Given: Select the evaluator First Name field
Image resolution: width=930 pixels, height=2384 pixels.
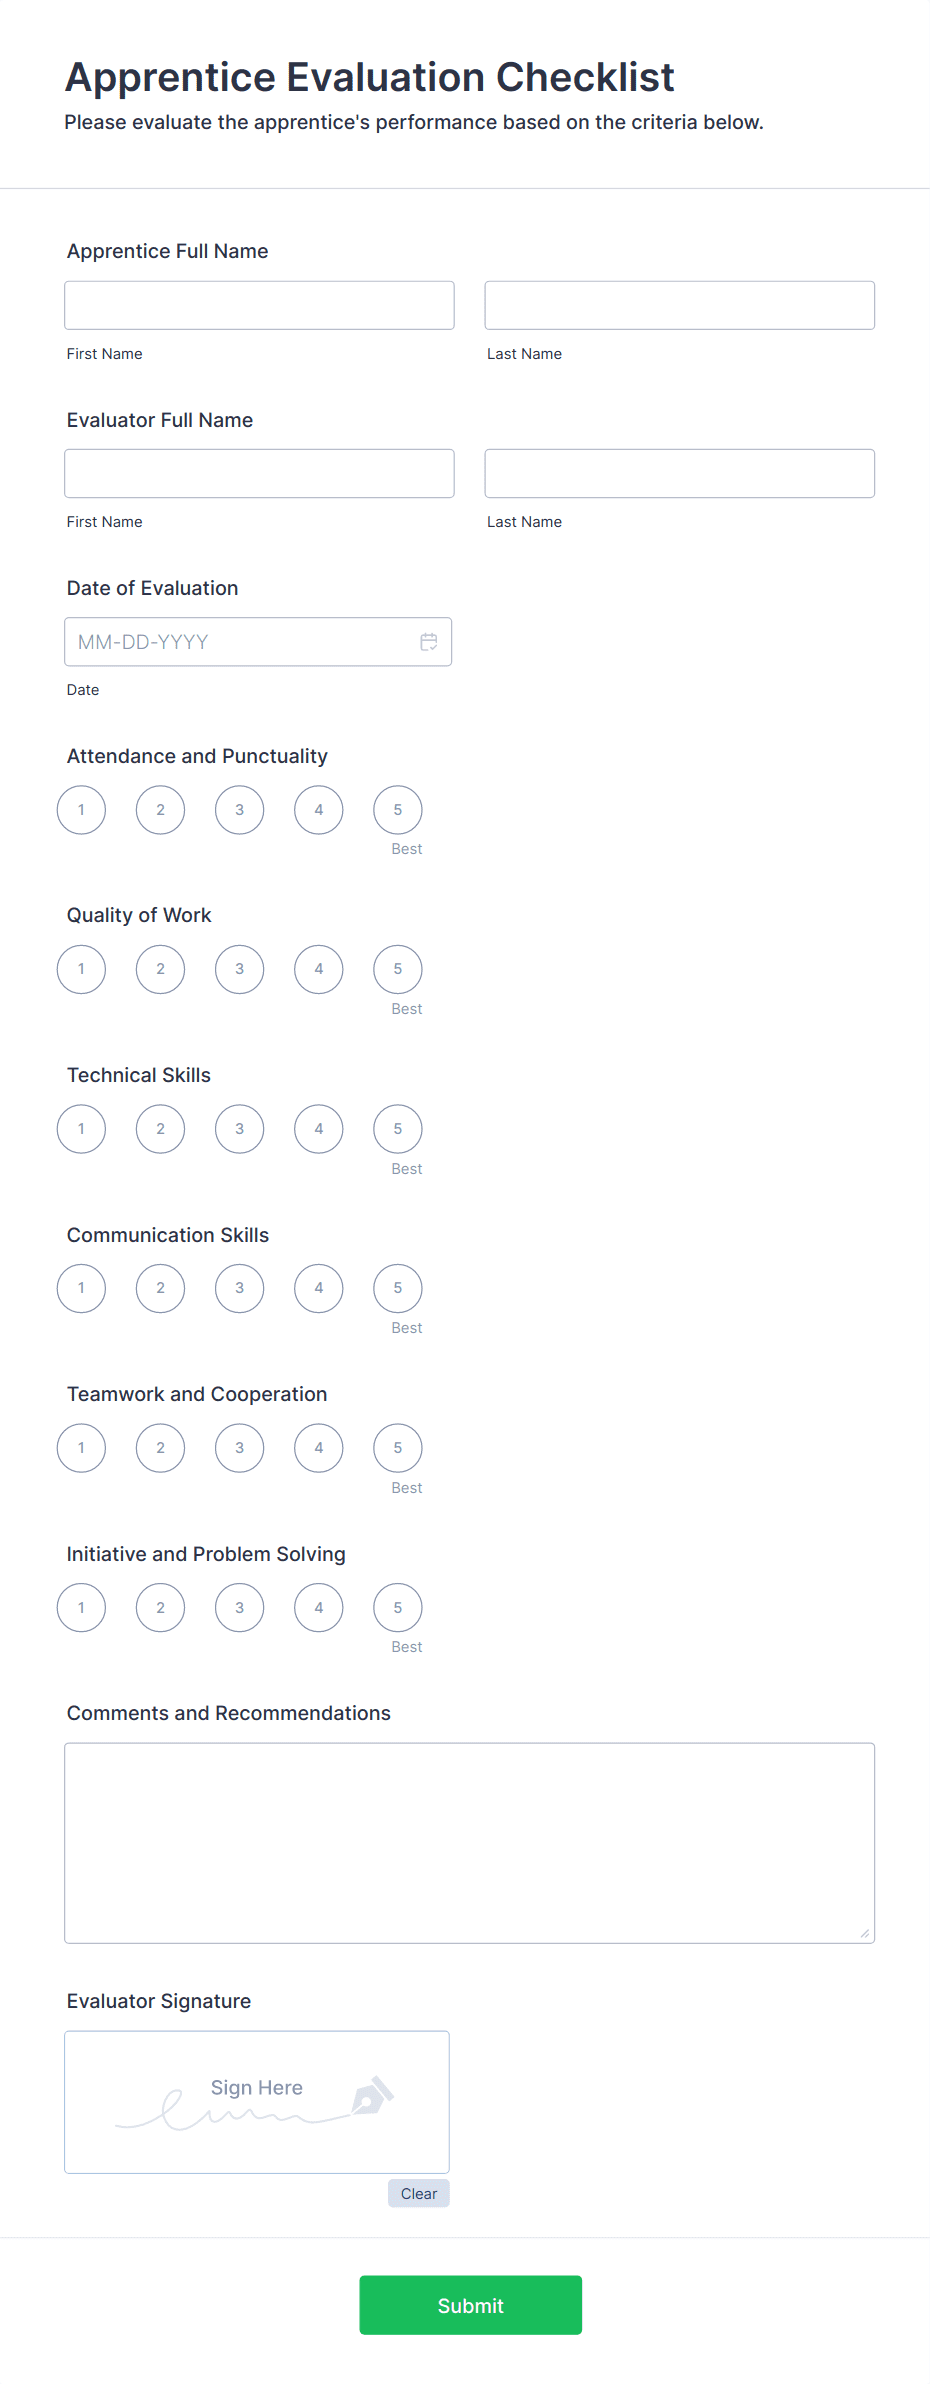Looking at the screenshot, I should pos(259,473).
